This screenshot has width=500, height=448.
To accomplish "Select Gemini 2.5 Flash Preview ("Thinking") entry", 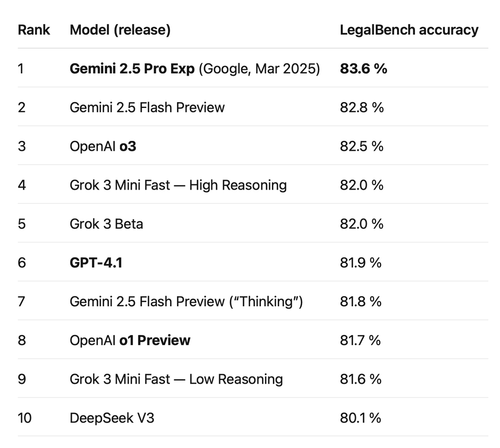I will (186, 302).
